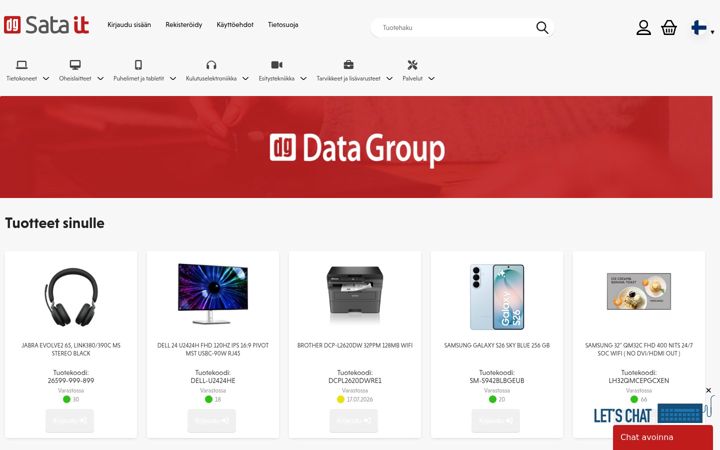Expand the Tarvikkeet ja lisävarusteet chevron
This screenshot has width=720, height=450.
click(x=389, y=79)
